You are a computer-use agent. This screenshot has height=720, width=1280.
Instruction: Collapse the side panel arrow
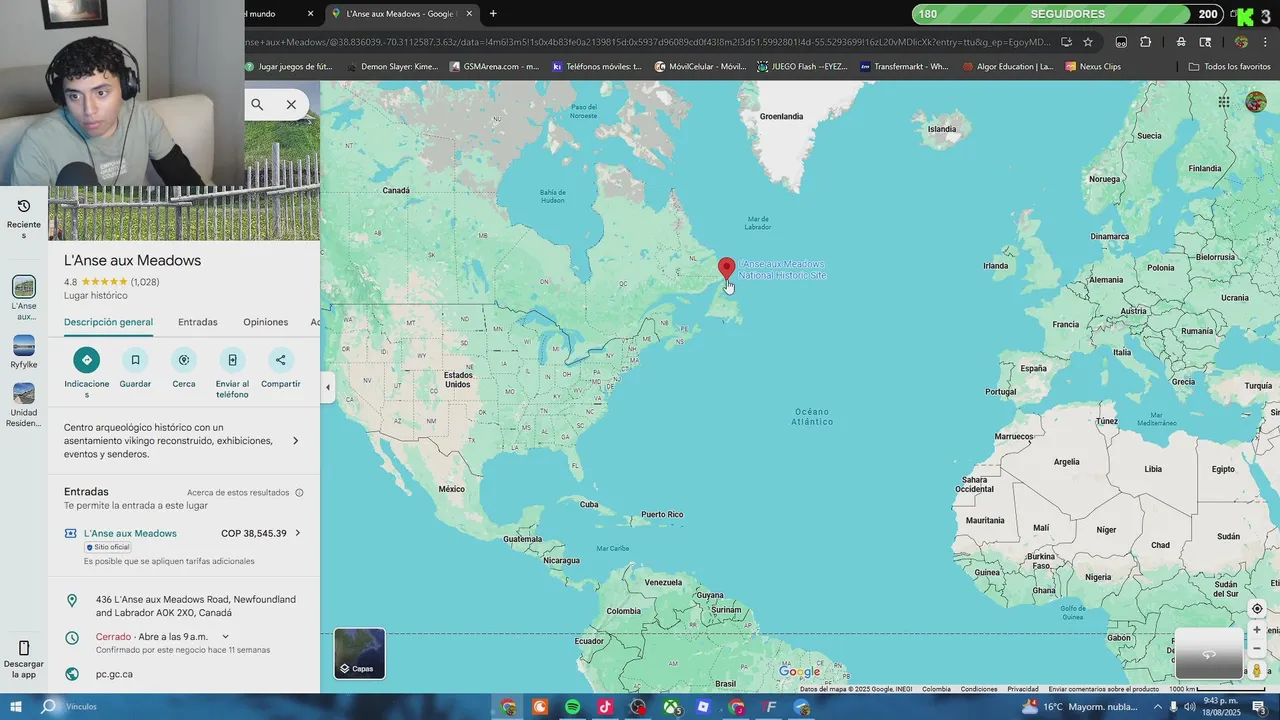click(x=327, y=387)
